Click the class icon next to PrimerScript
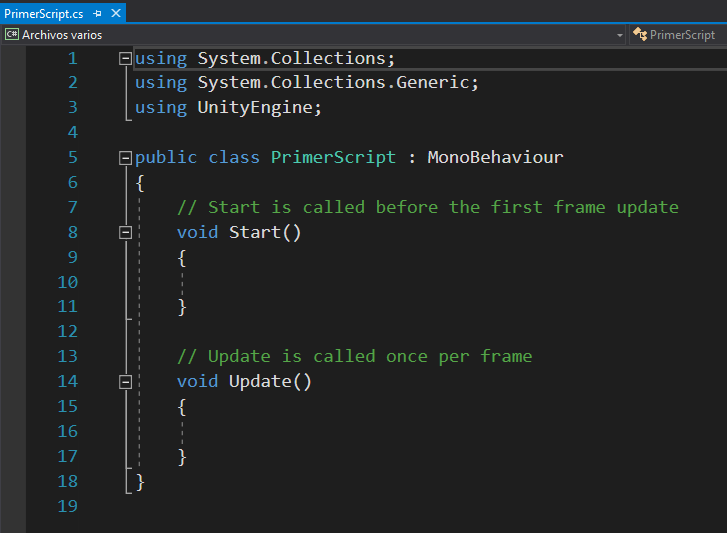 click(x=639, y=34)
